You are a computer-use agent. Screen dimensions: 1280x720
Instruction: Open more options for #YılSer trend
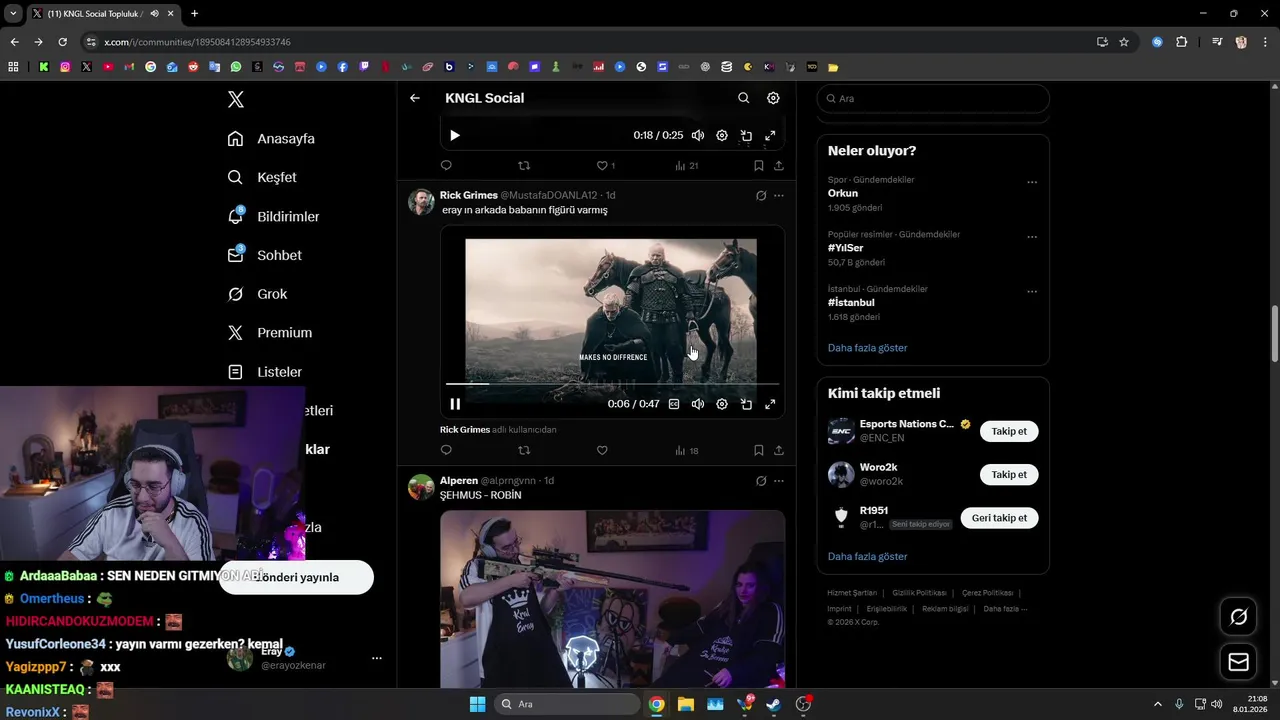(x=1032, y=238)
